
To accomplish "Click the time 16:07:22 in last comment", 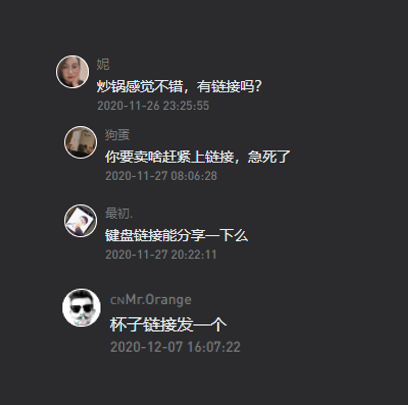I will [x=213, y=347].
